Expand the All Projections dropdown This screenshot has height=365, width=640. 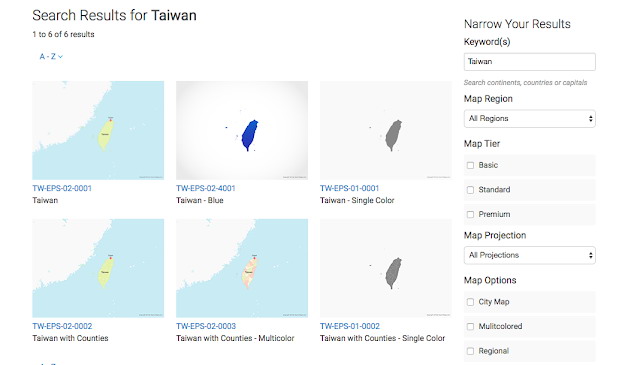530,255
